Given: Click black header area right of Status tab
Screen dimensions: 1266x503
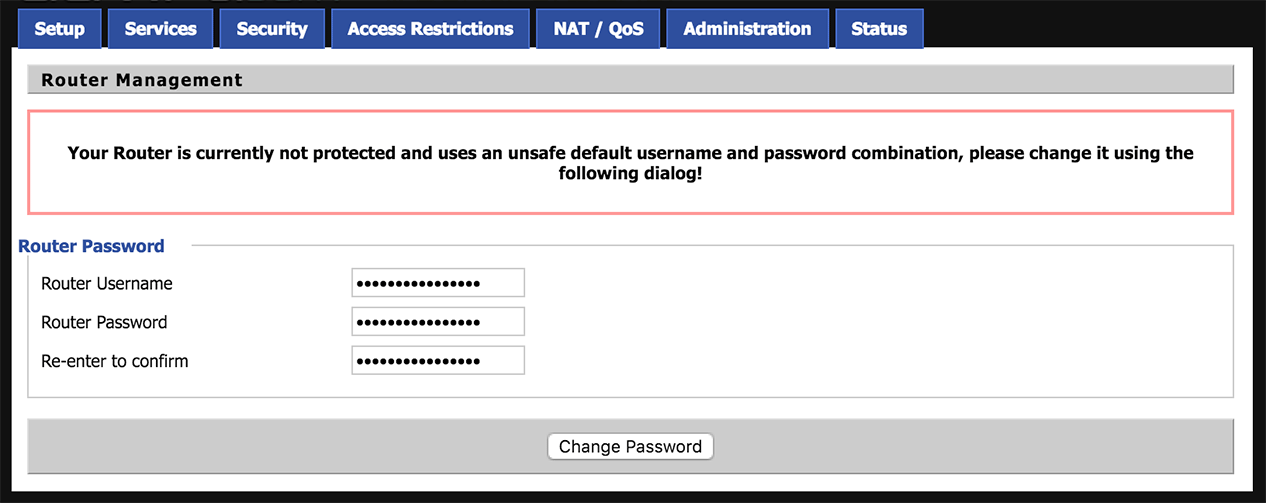Looking at the screenshot, I should (1090, 25).
